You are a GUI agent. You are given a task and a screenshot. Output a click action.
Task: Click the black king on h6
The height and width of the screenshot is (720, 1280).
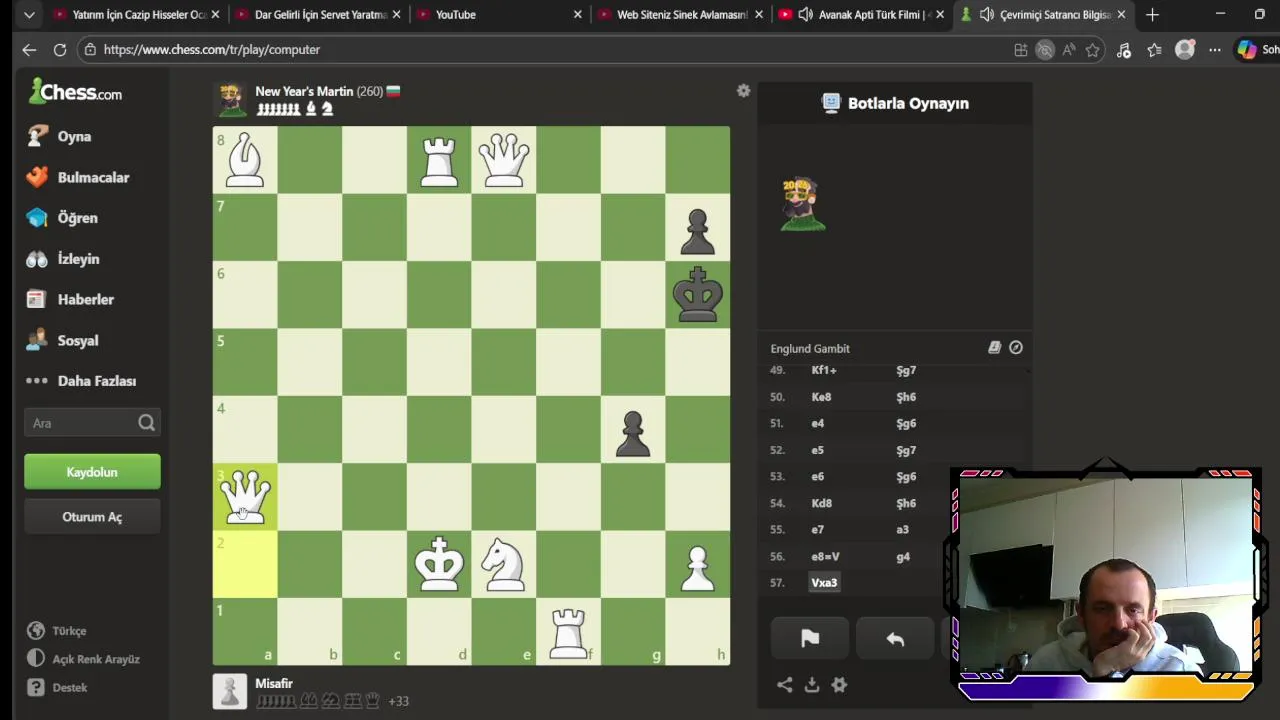coord(697,294)
